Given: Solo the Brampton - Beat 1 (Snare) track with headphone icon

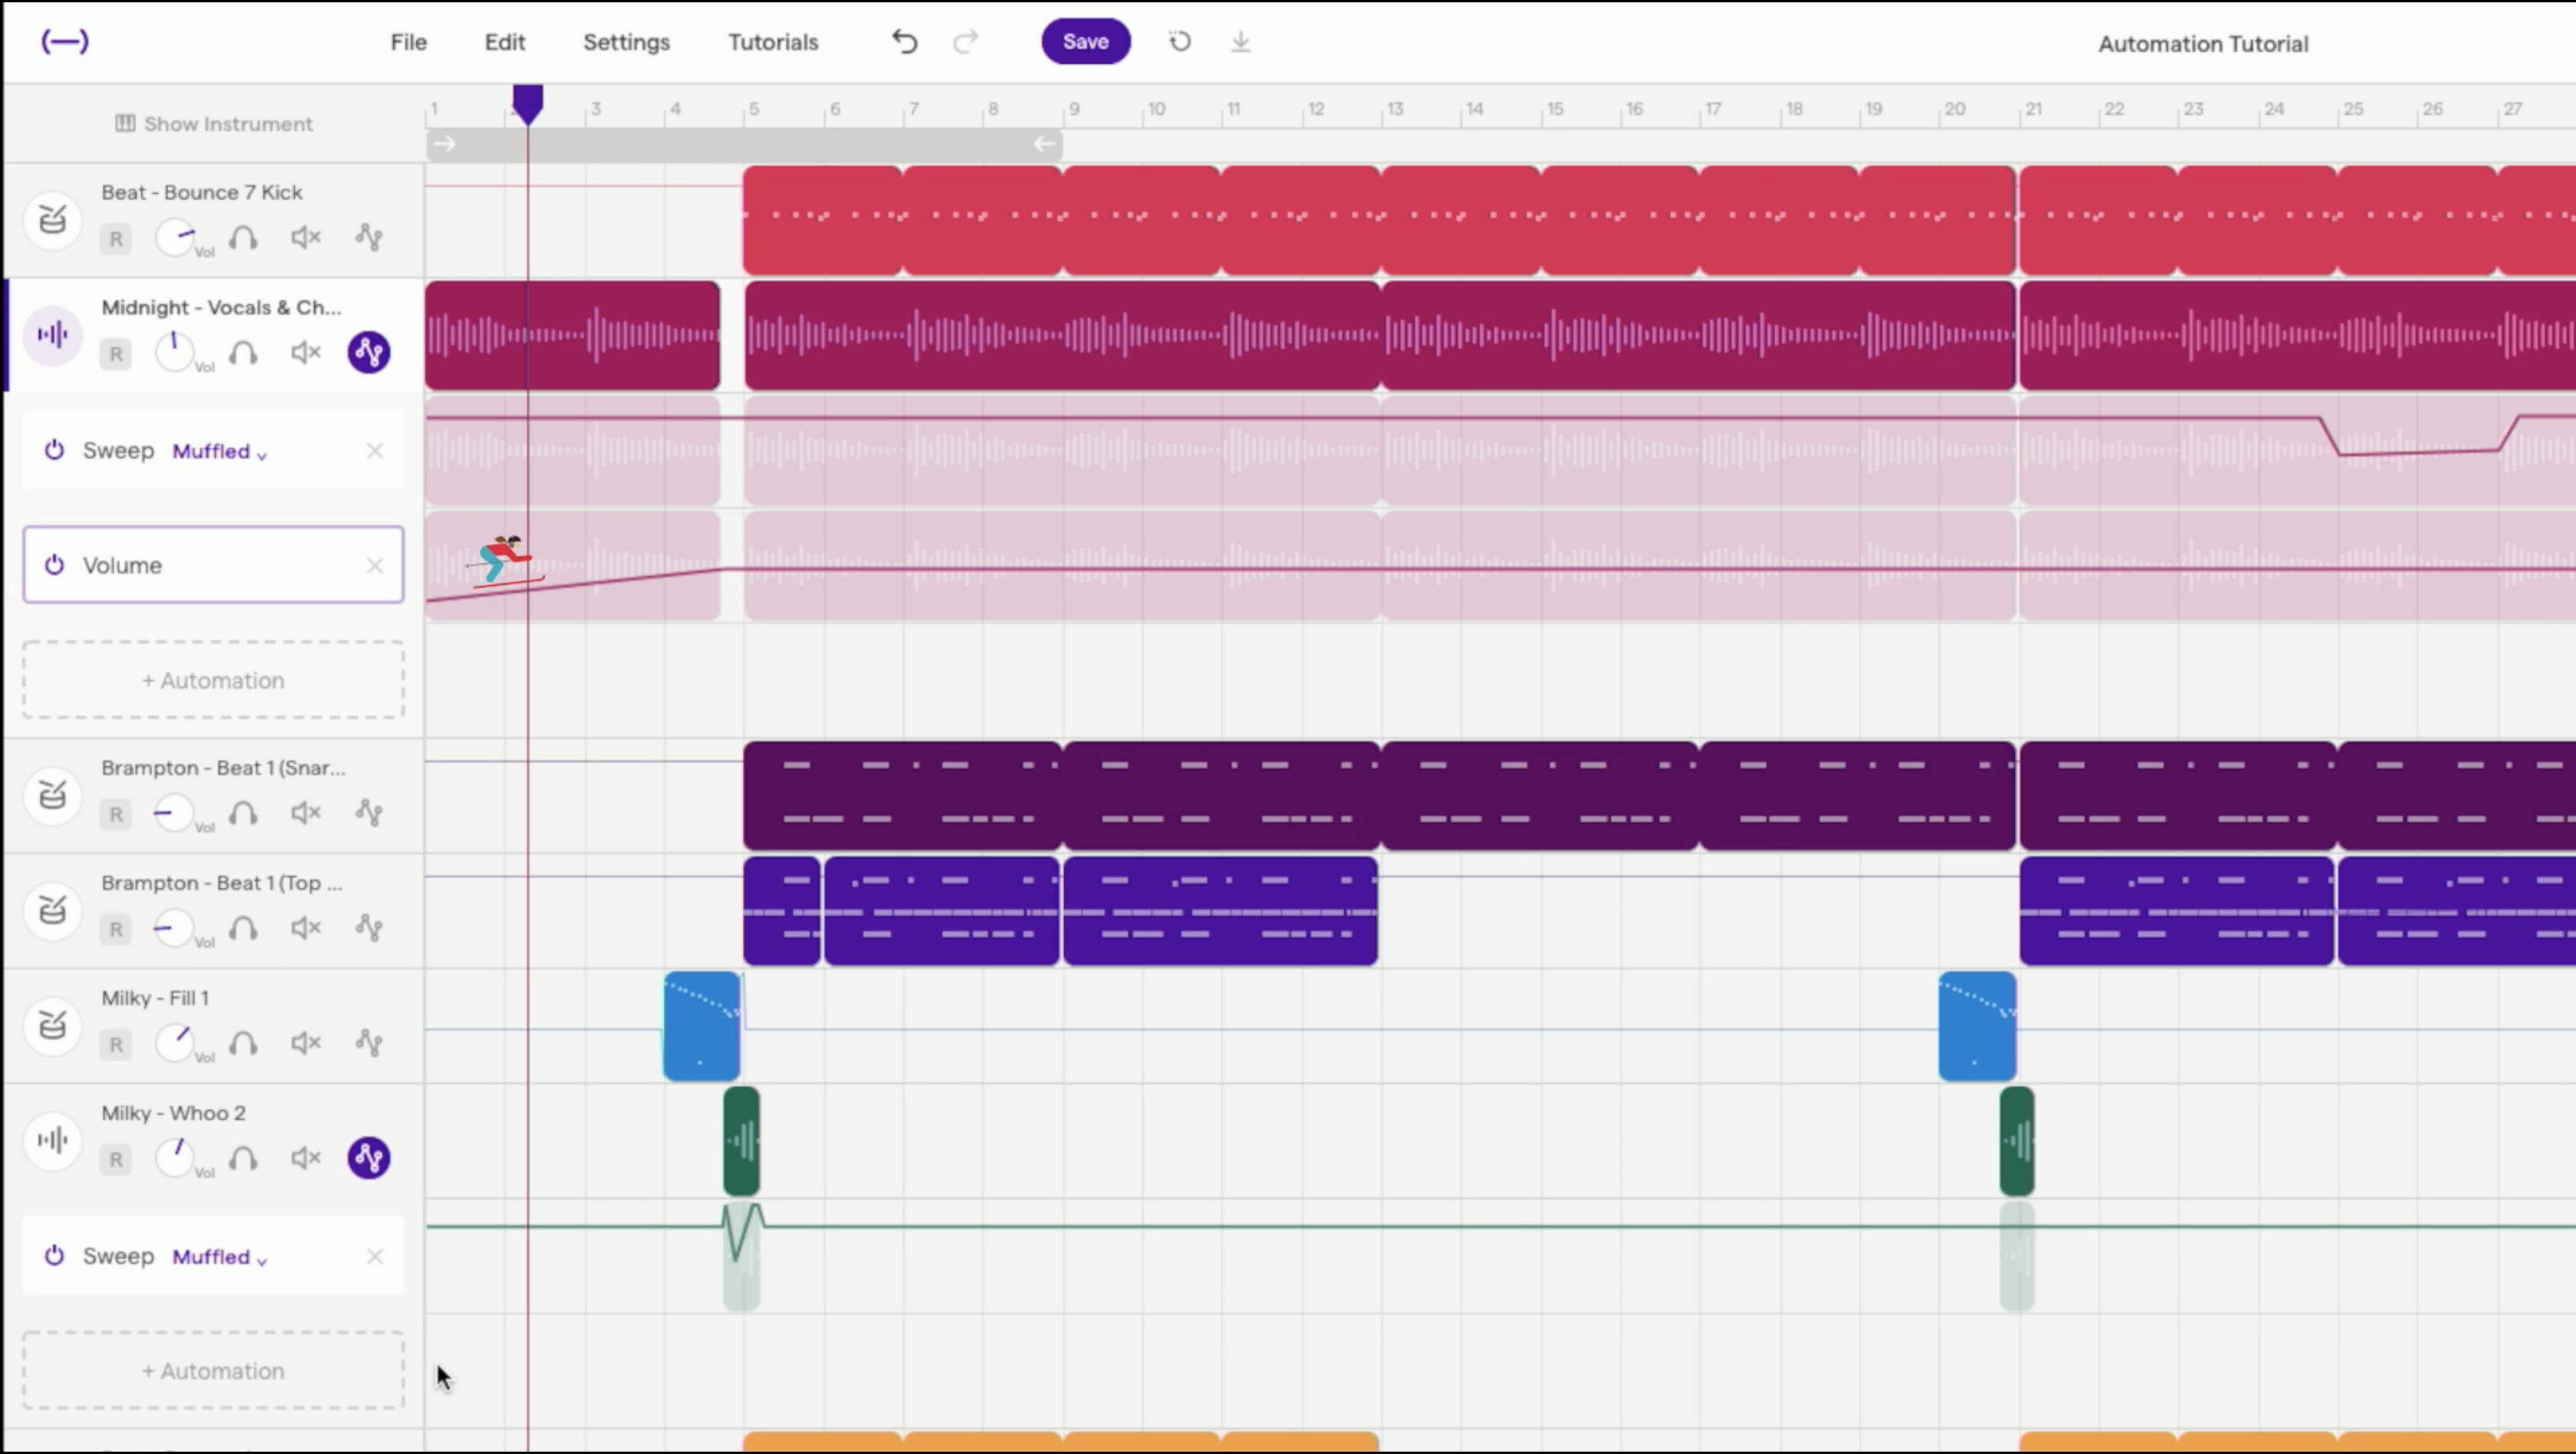Looking at the screenshot, I should tap(244, 814).
